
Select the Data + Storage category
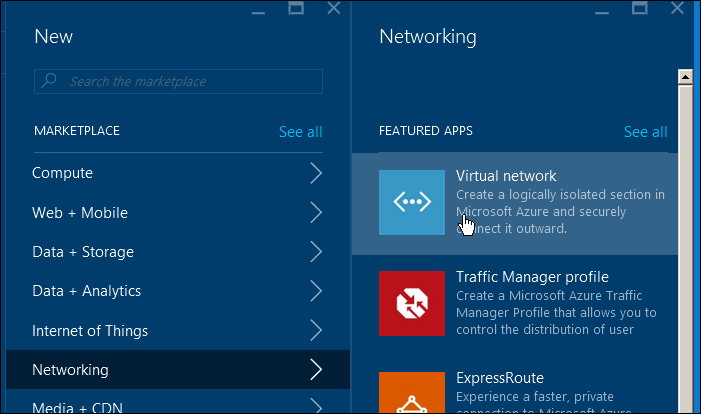click(x=178, y=252)
